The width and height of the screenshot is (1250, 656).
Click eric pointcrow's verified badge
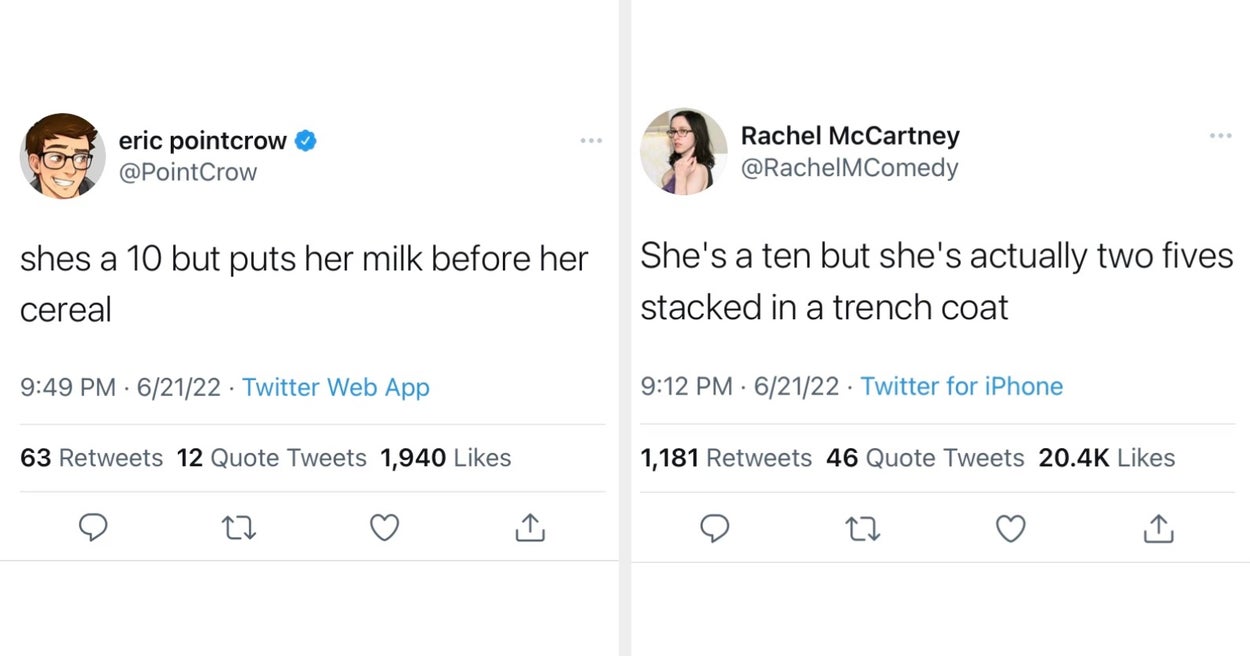(x=305, y=141)
